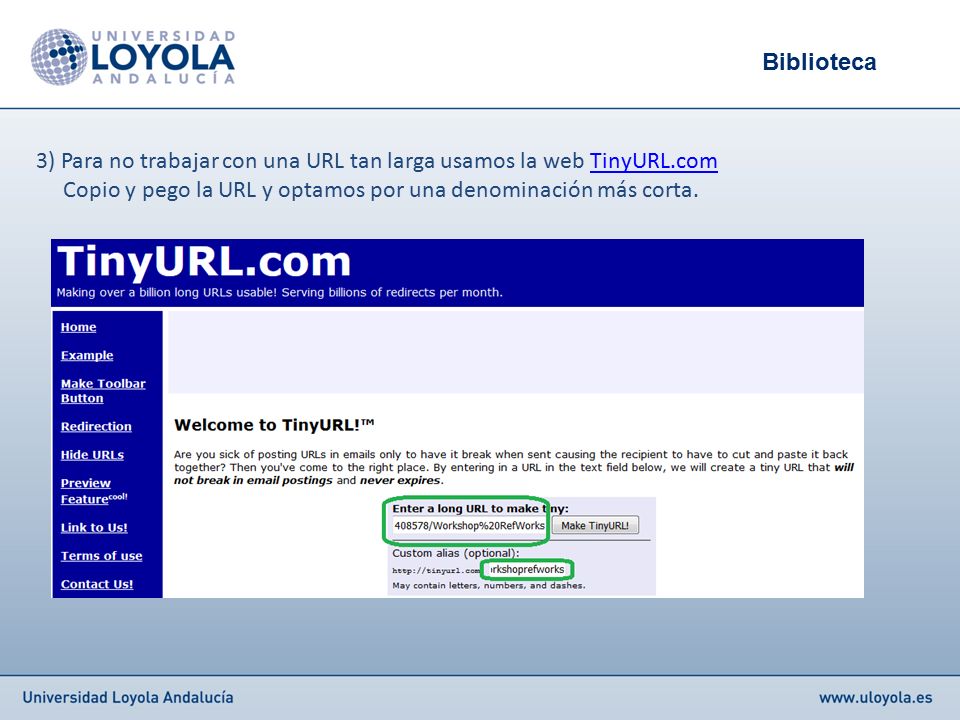Focus the custom alias input field
Screen dimensions: 960x720
527,569
